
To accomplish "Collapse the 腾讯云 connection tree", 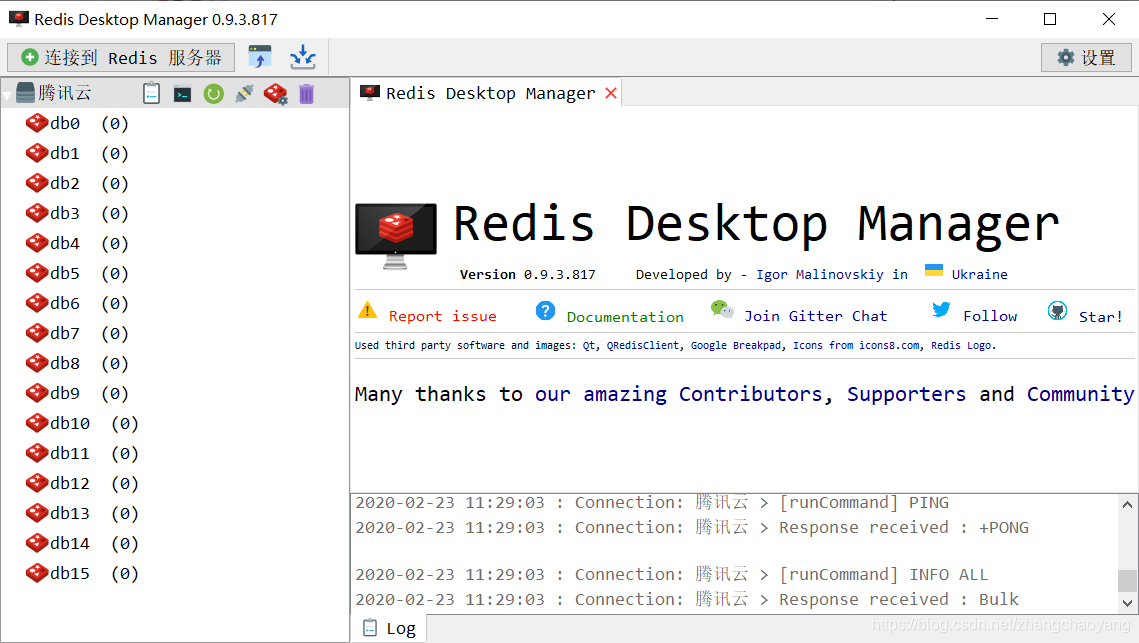I will (x=7, y=94).
